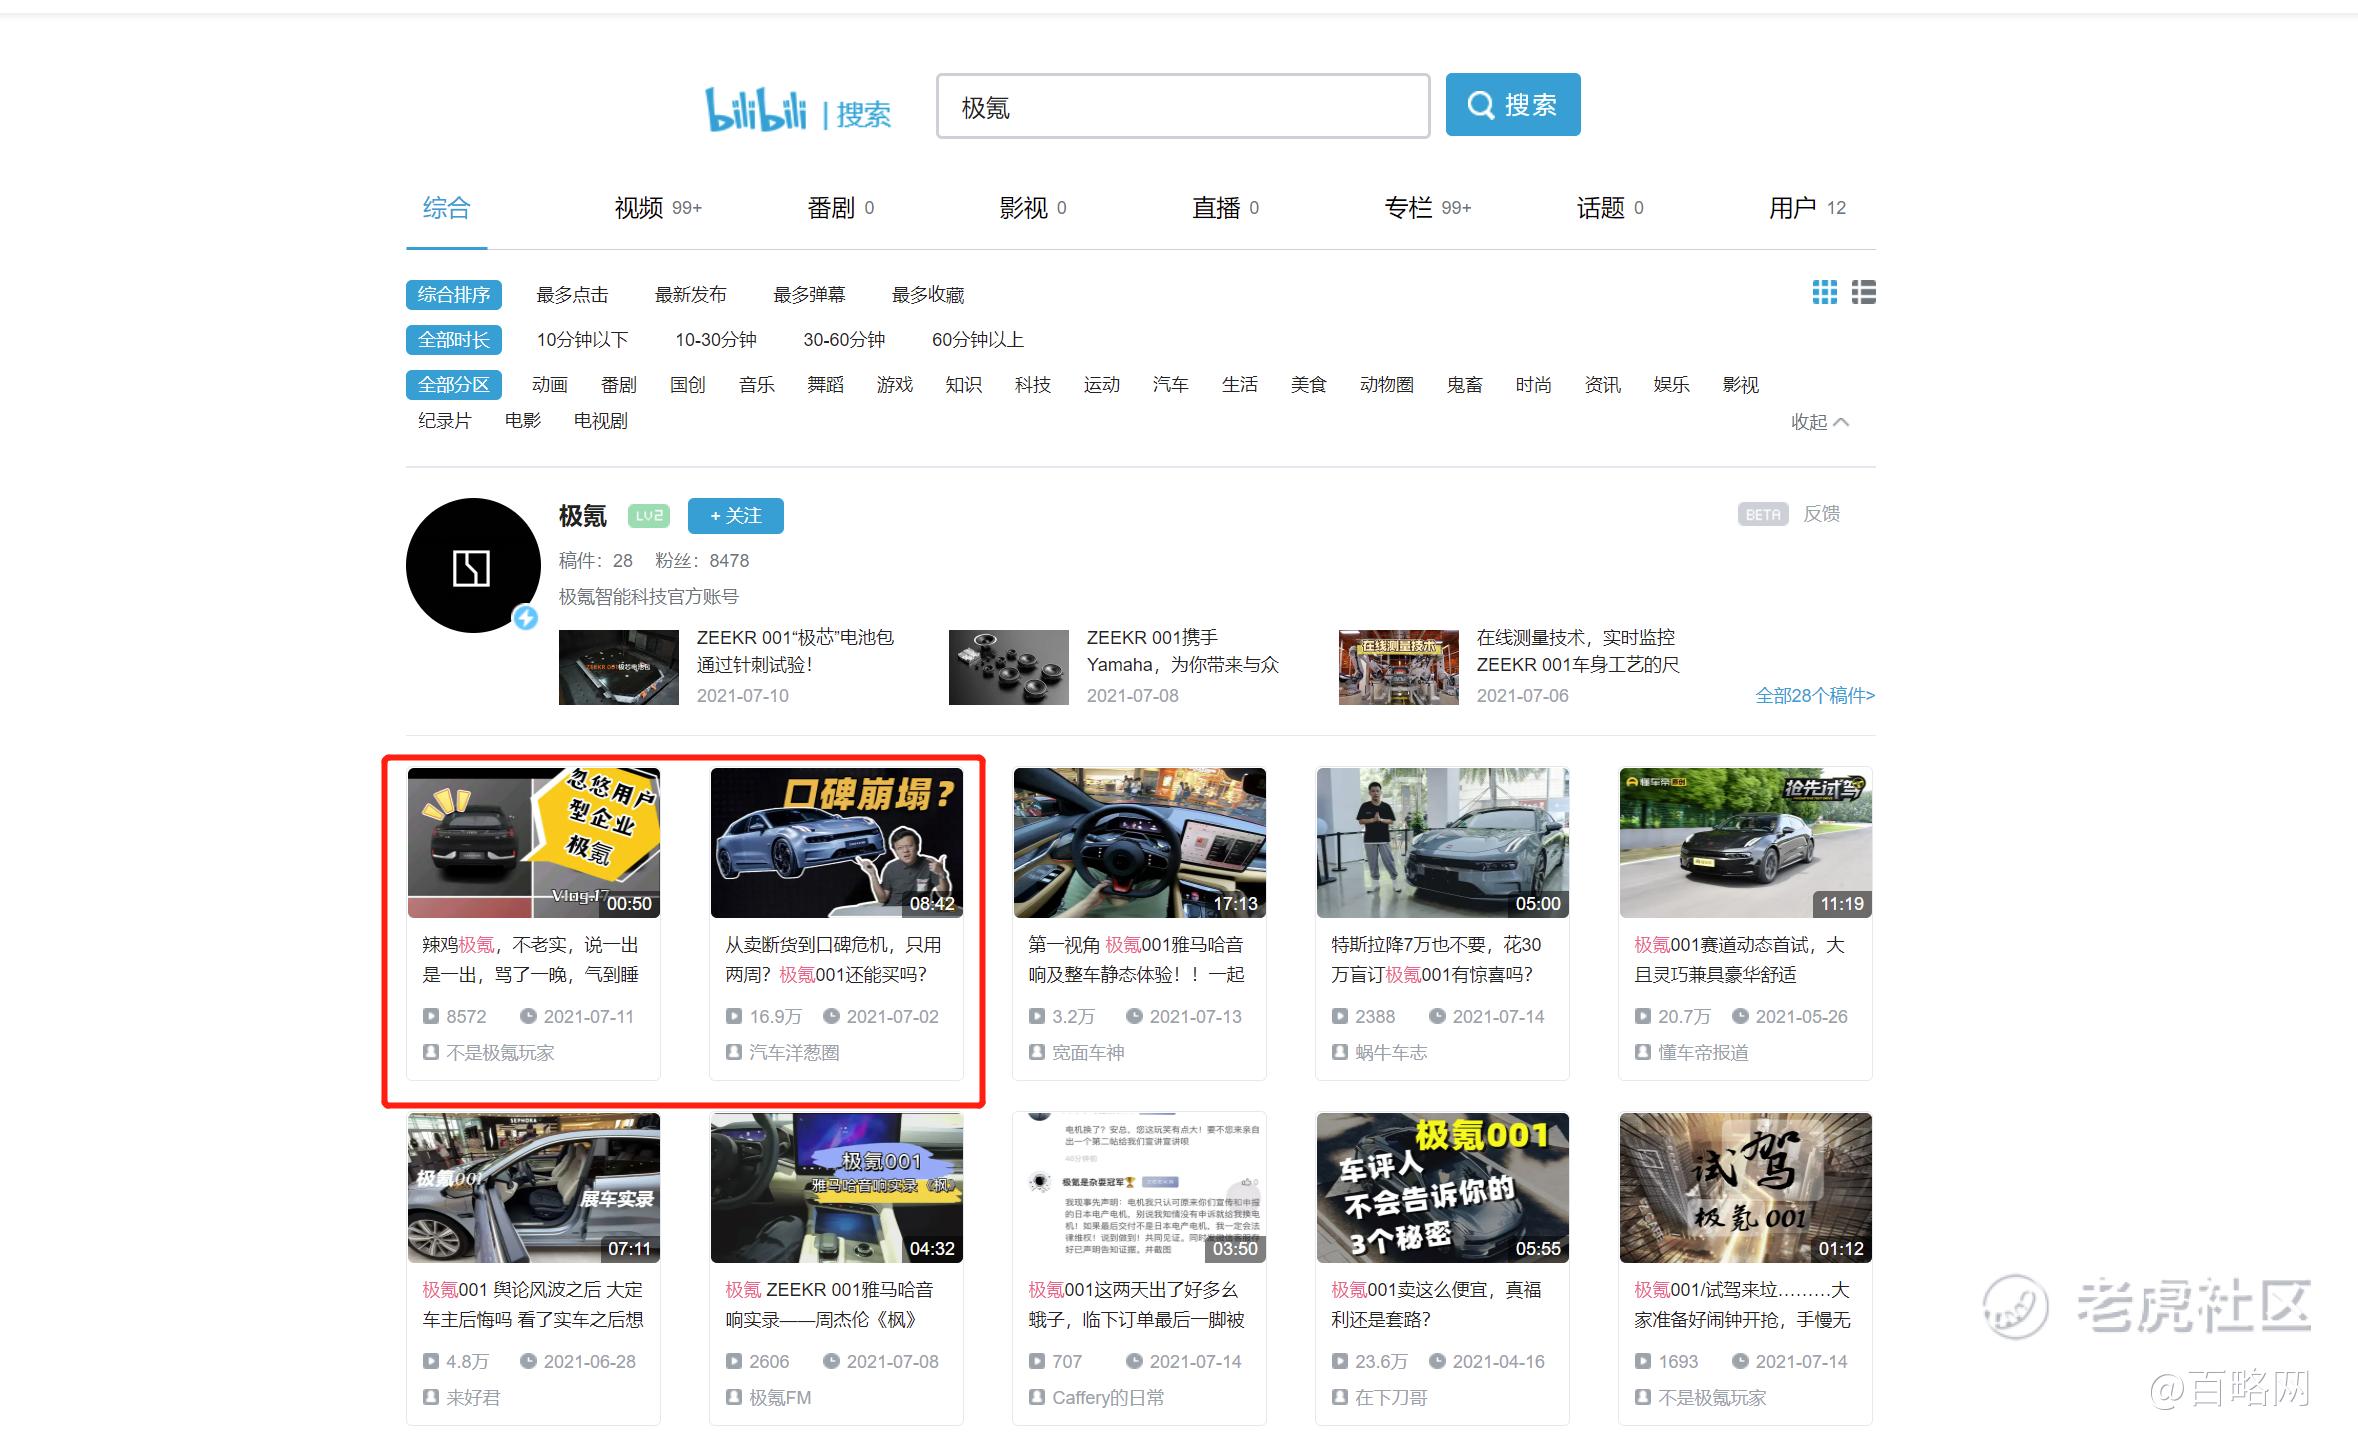
Task: Select the 最多点击 sort option
Action: click(x=572, y=295)
